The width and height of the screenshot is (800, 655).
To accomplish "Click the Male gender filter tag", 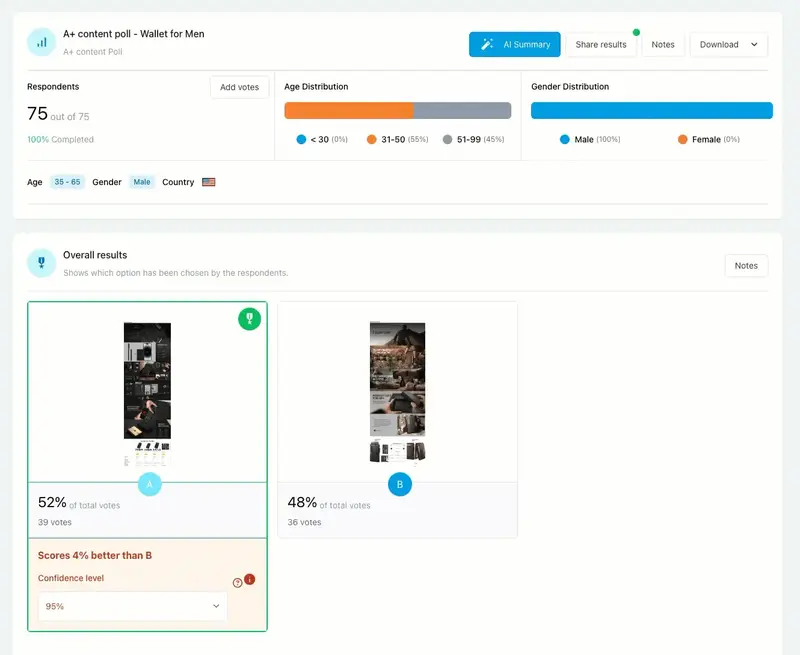I will (142, 182).
